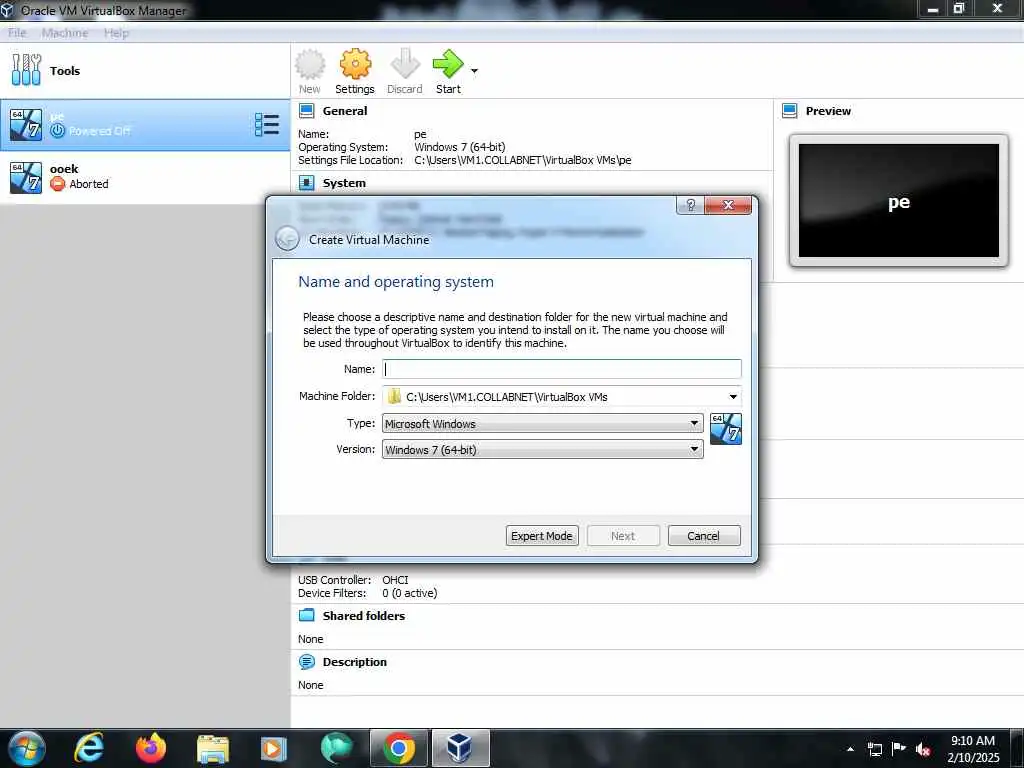Click the Expert Mode button

tap(541, 536)
